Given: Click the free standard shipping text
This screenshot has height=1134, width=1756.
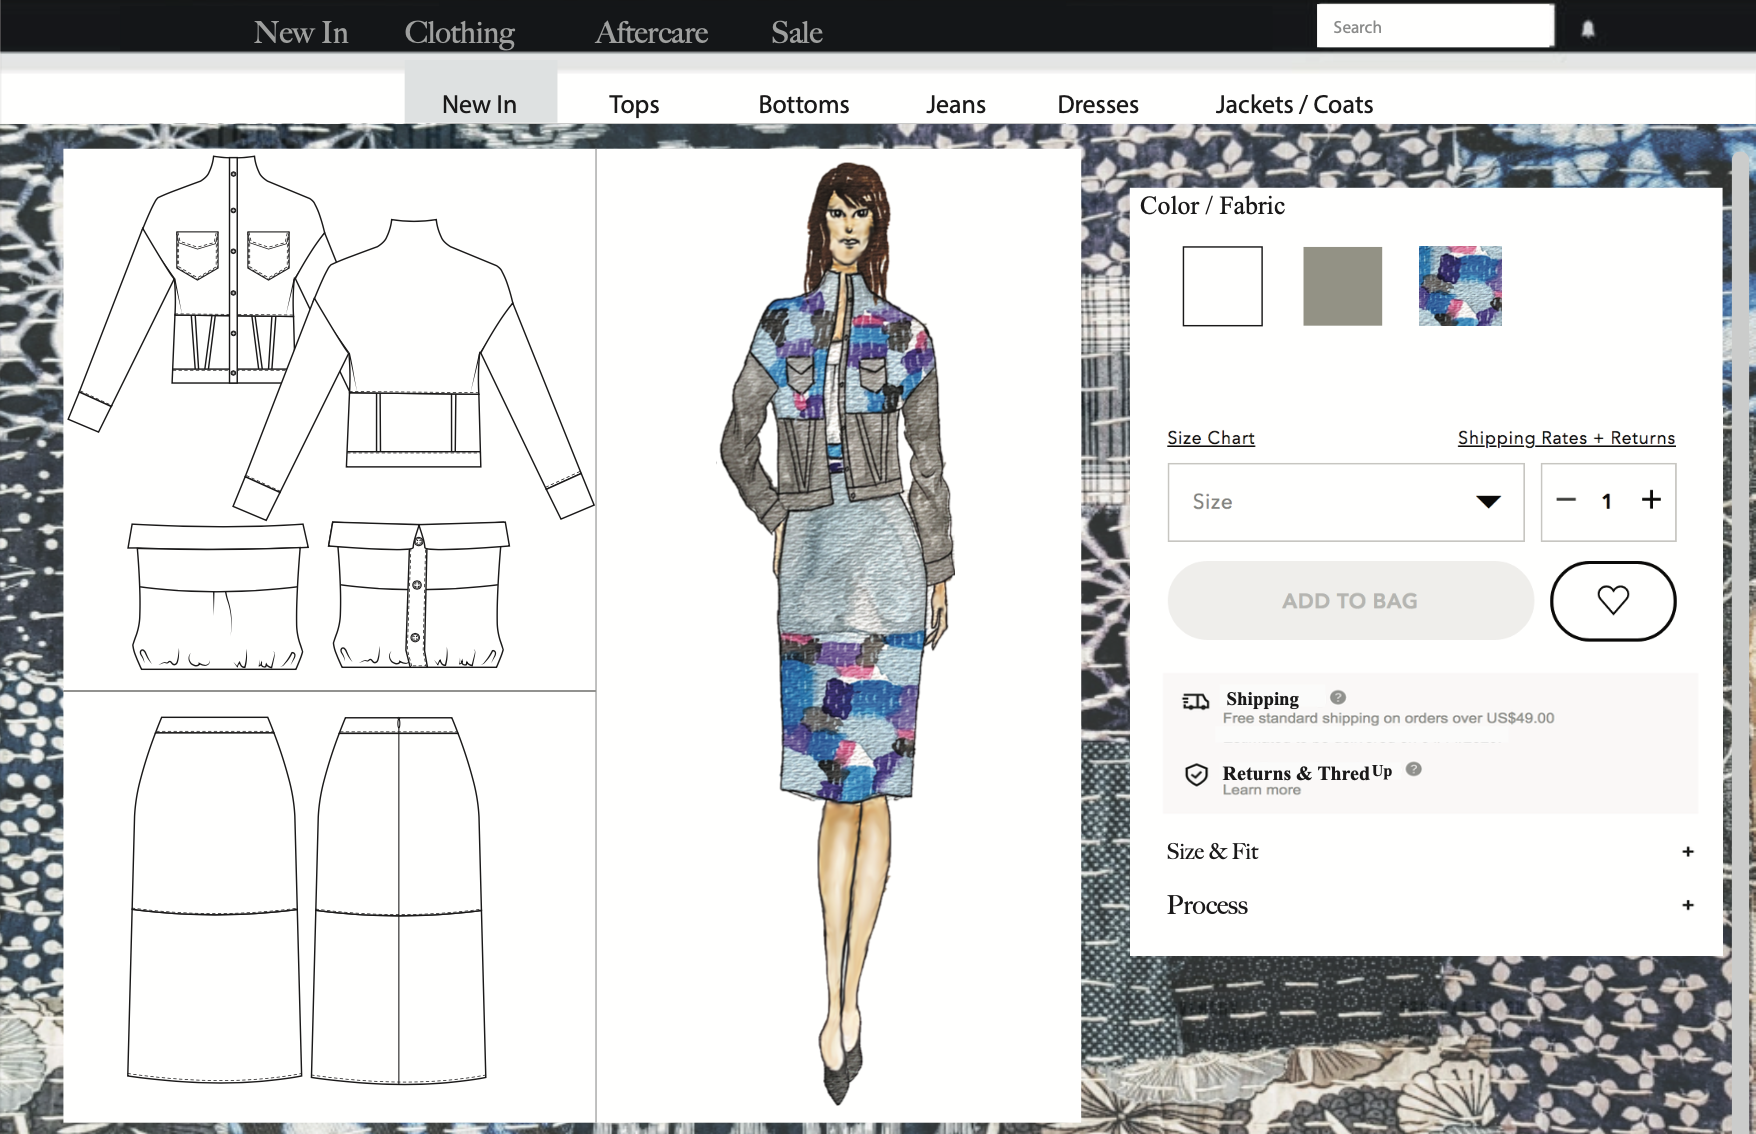Looking at the screenshot, I should [x=1388, y=718].
